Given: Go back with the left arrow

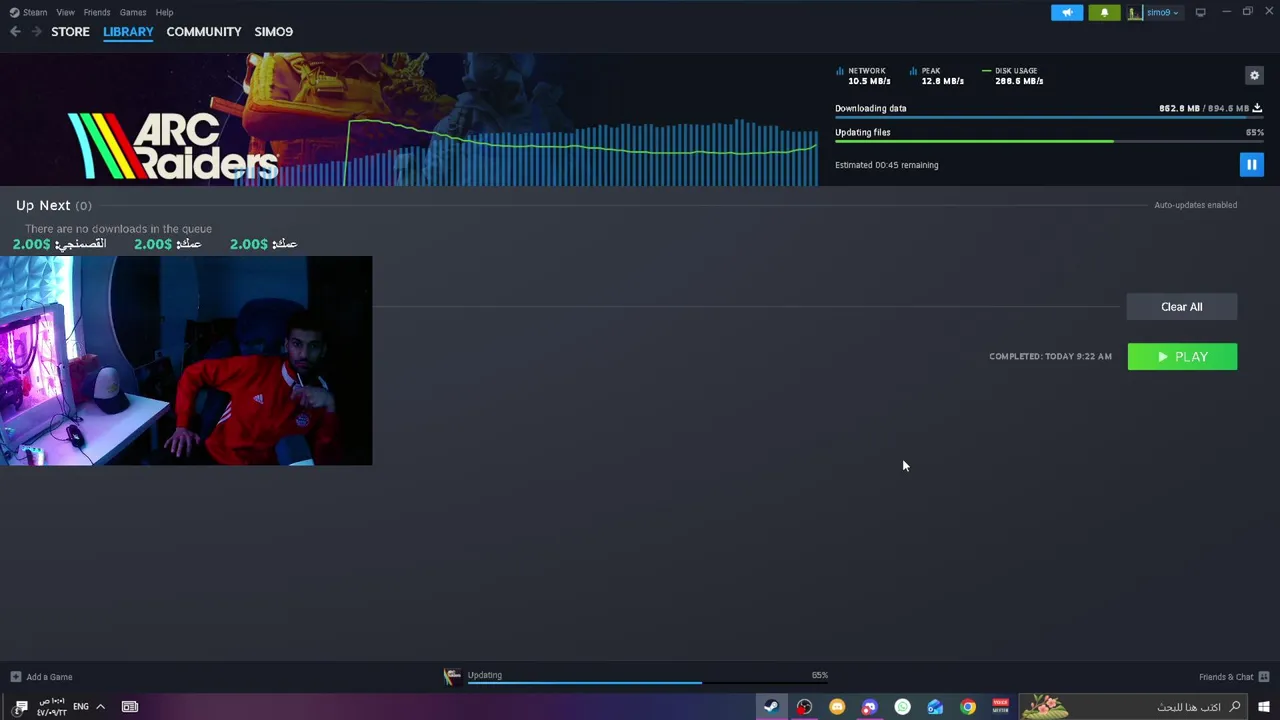Looking at the screenshot, I should tap(15, 32).
